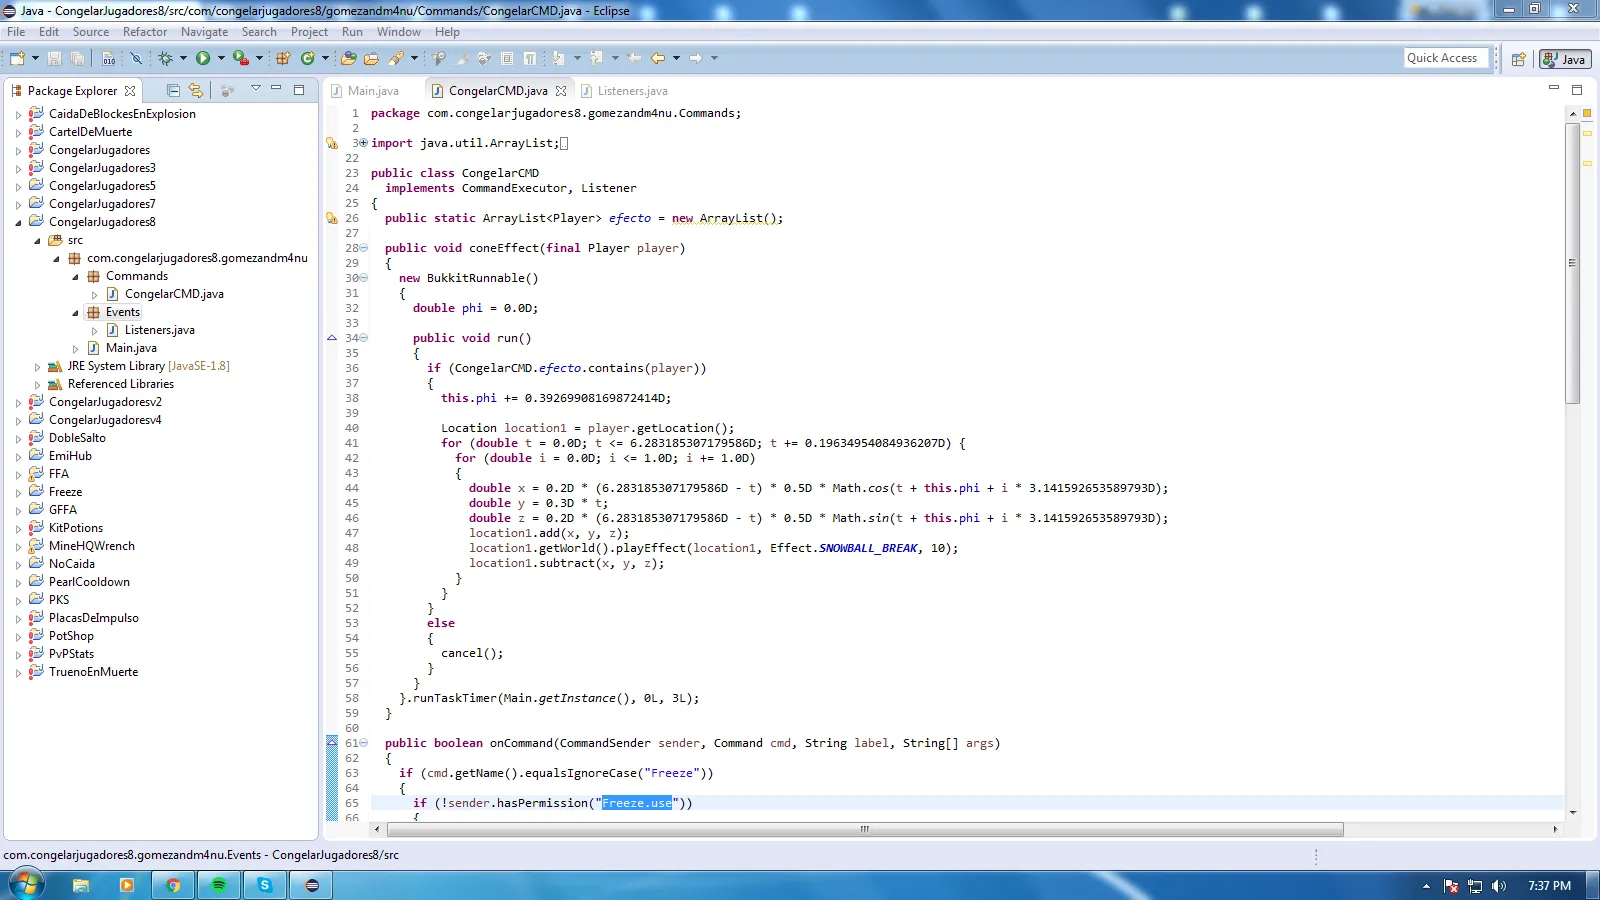This screenshot has width=1600, height=900.
Task: Open Skype from the Windows taskbar
Action: point(265,885)
